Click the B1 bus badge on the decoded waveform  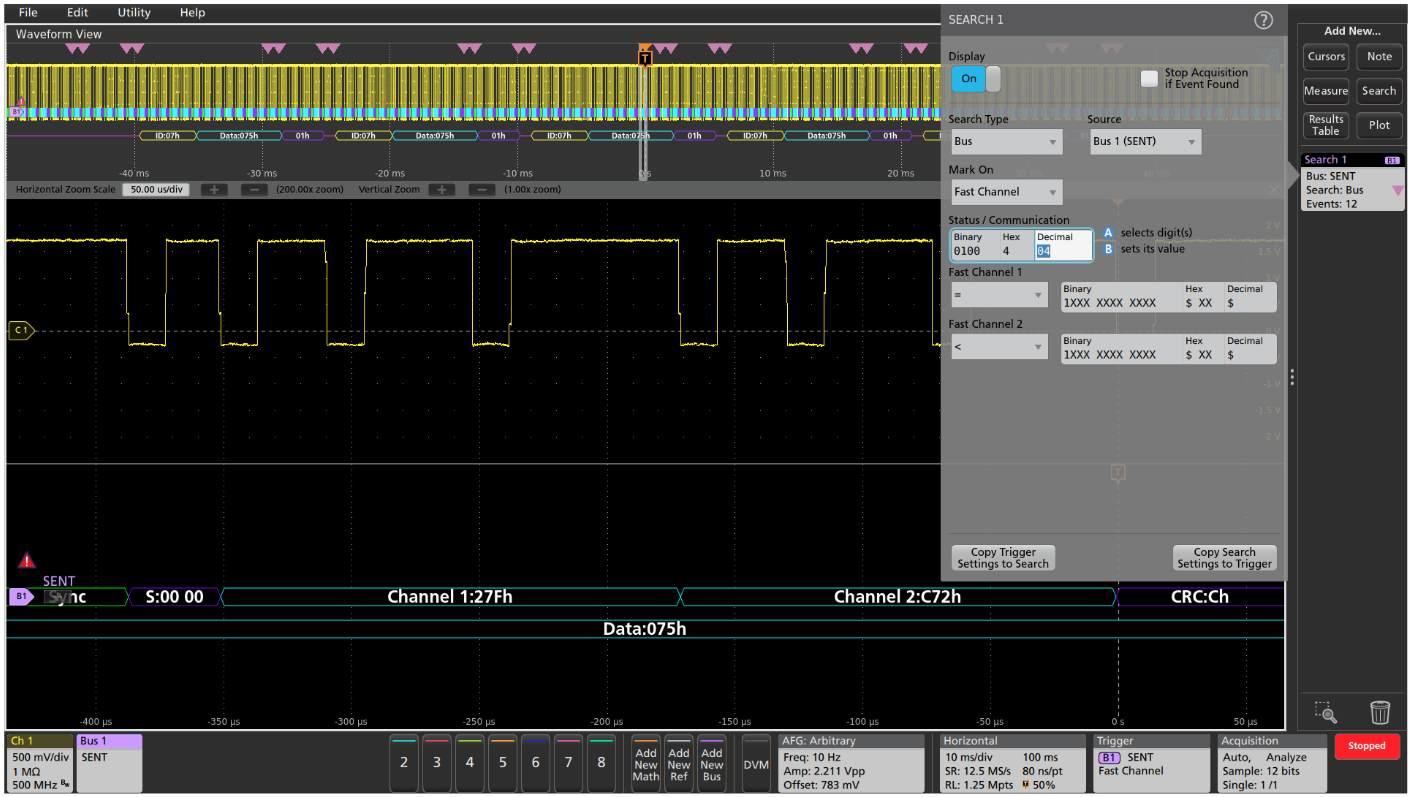click(x=20, y=596)
